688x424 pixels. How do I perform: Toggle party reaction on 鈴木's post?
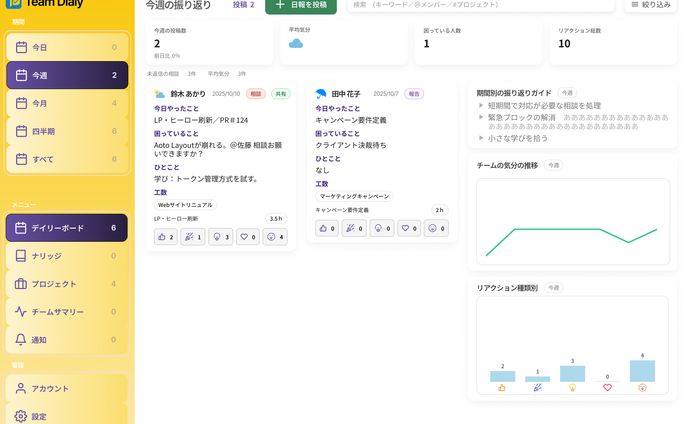tap(193, 237)
